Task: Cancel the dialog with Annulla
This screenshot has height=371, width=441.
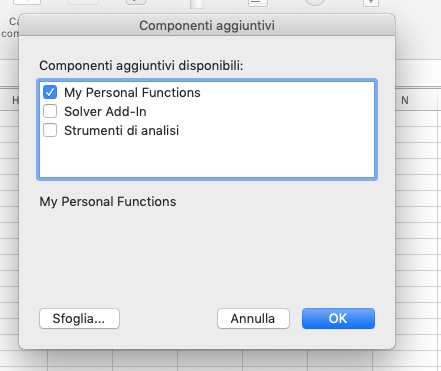Action: pos(253,319)
